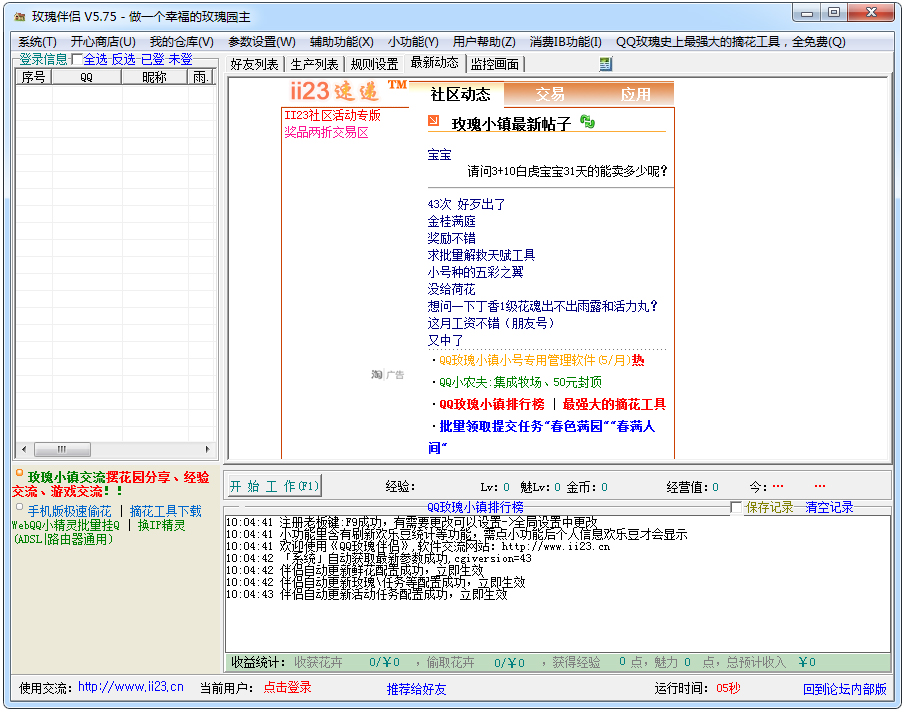Toggle the 全选 checkbox in login info
Viewport: 907px width, 712px height.
(x=76, y=59)
